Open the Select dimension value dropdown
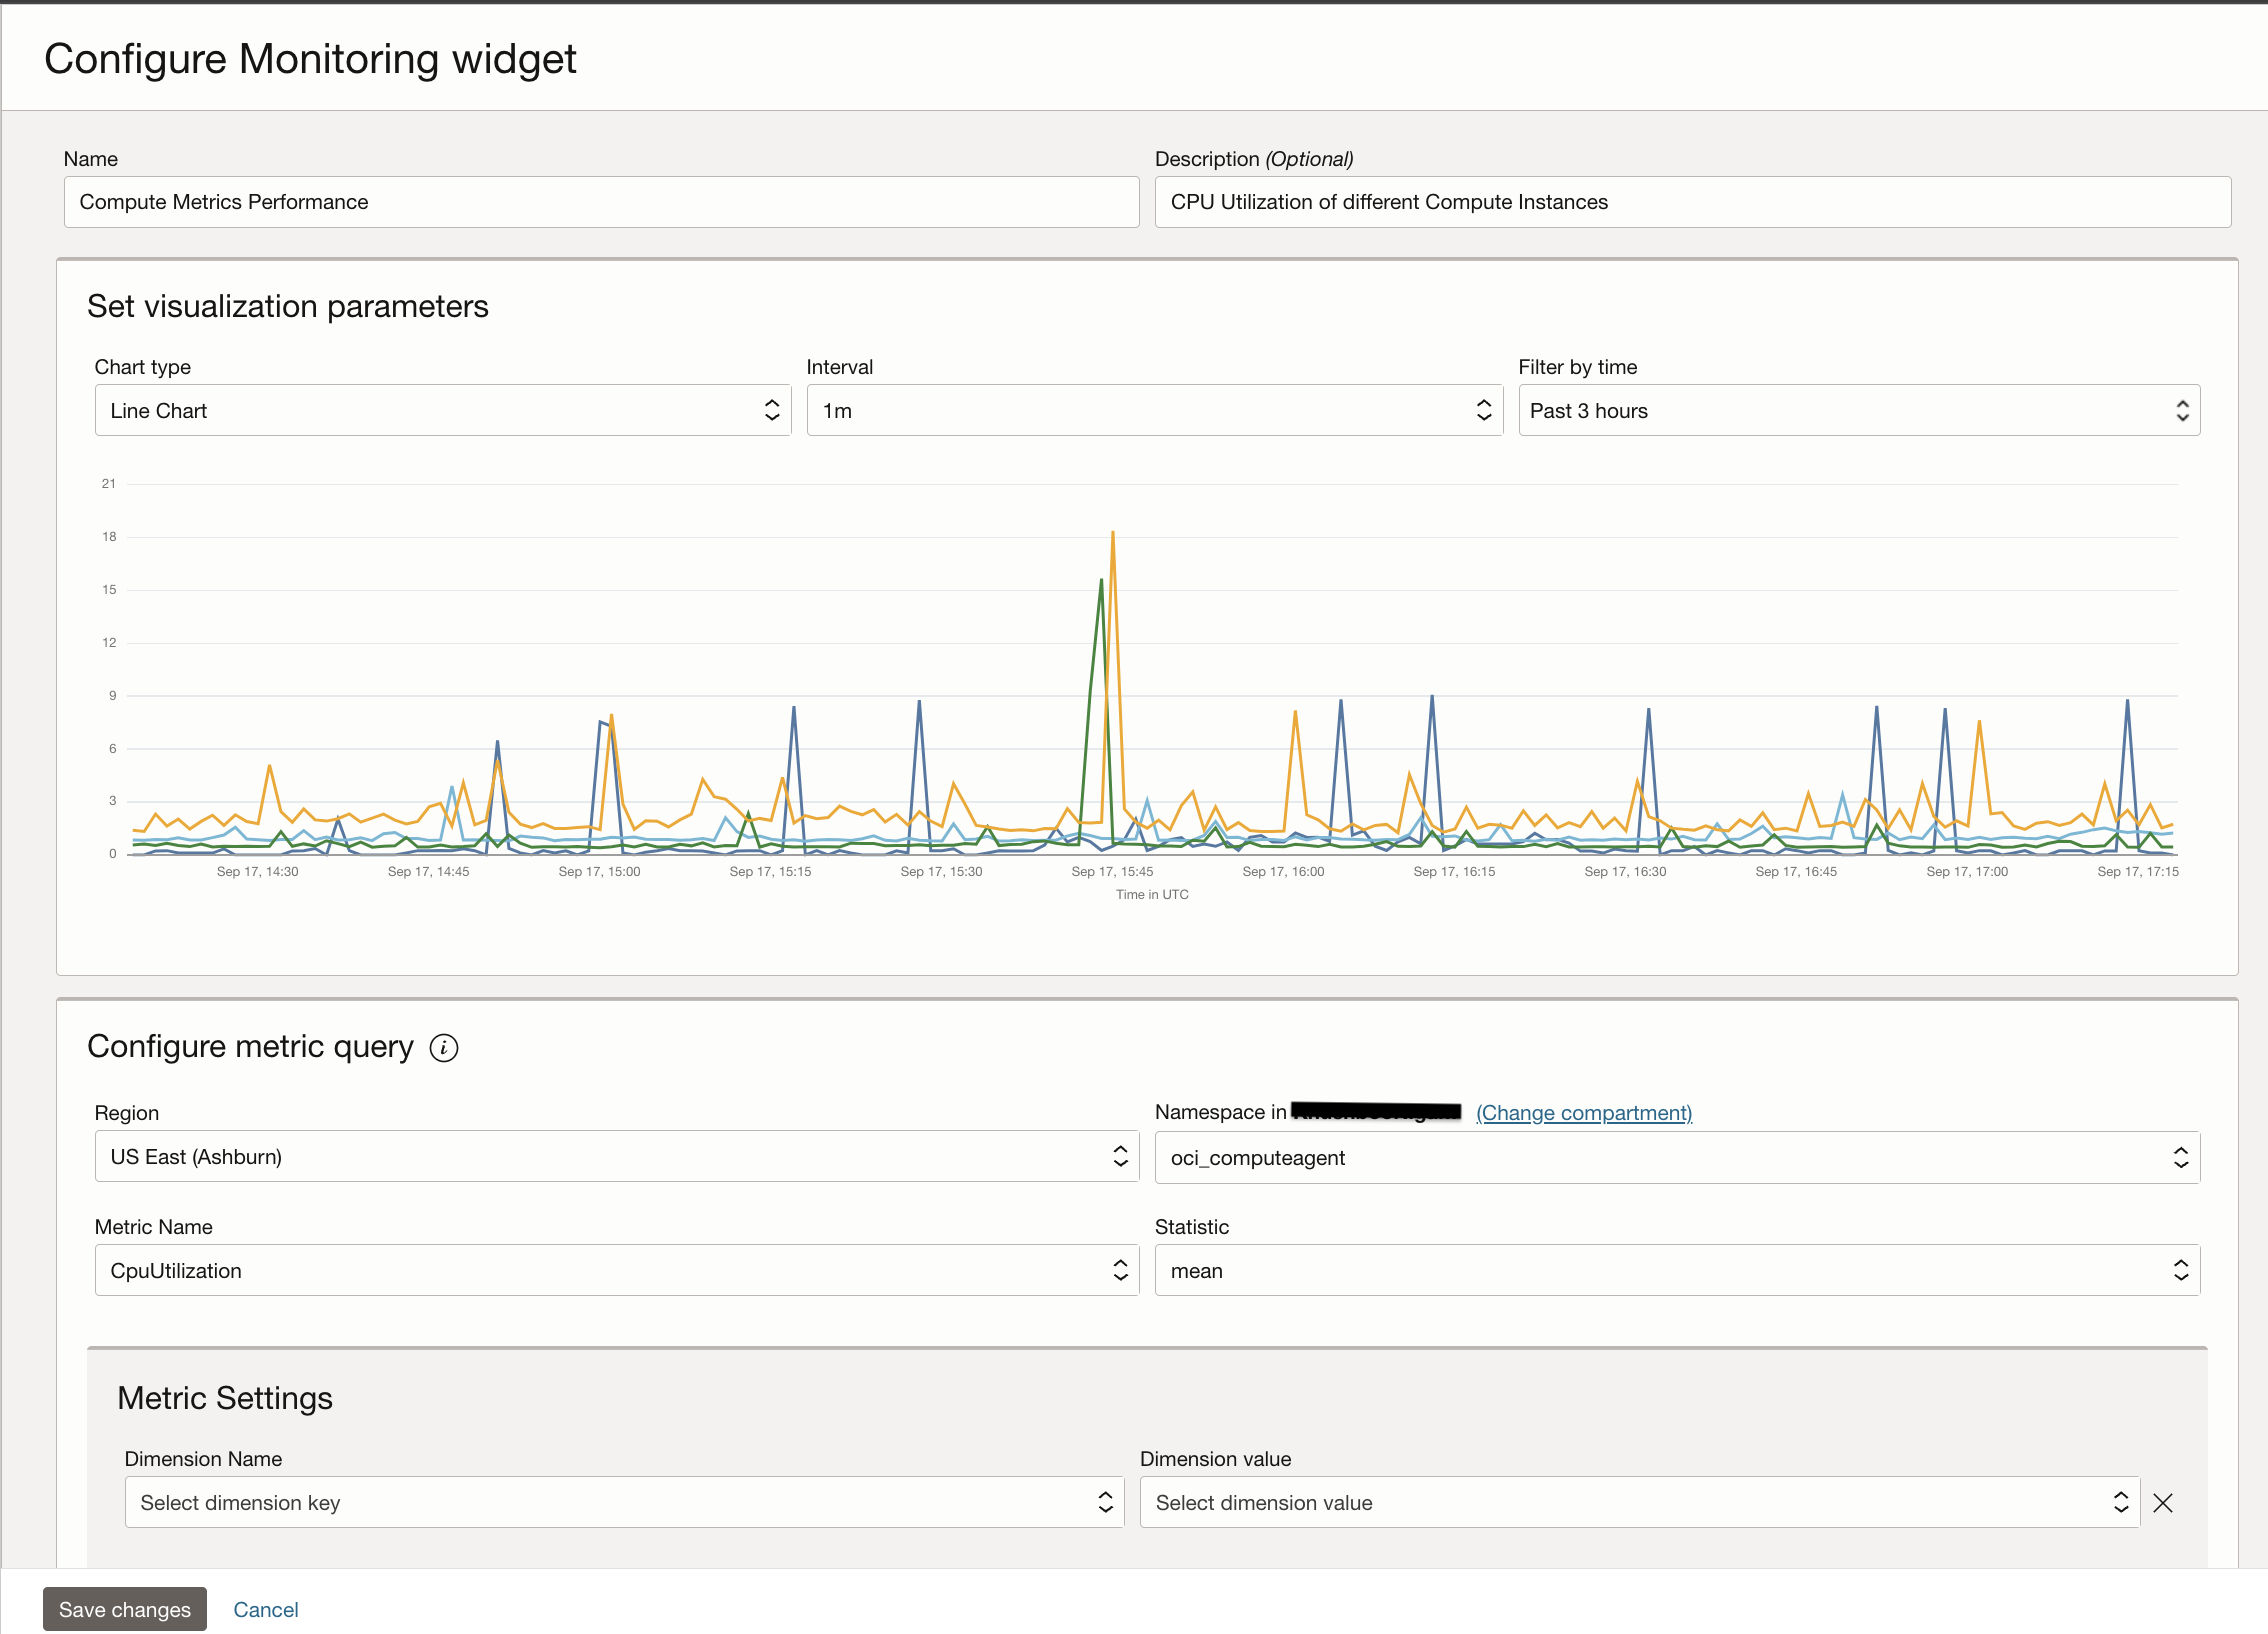Viewport: 2268px width, 1634px height. [1640, 1503]
